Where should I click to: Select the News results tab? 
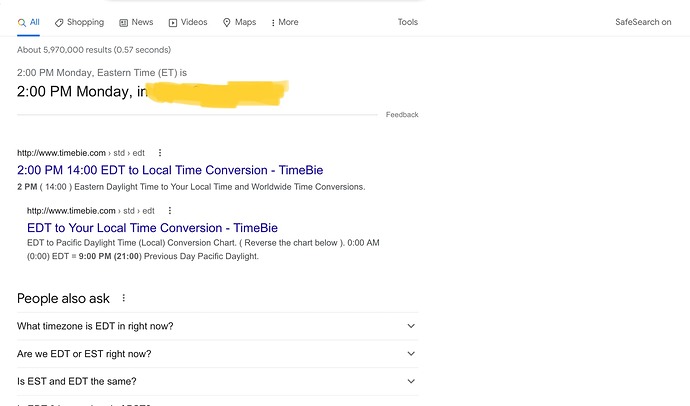[142, 22]
